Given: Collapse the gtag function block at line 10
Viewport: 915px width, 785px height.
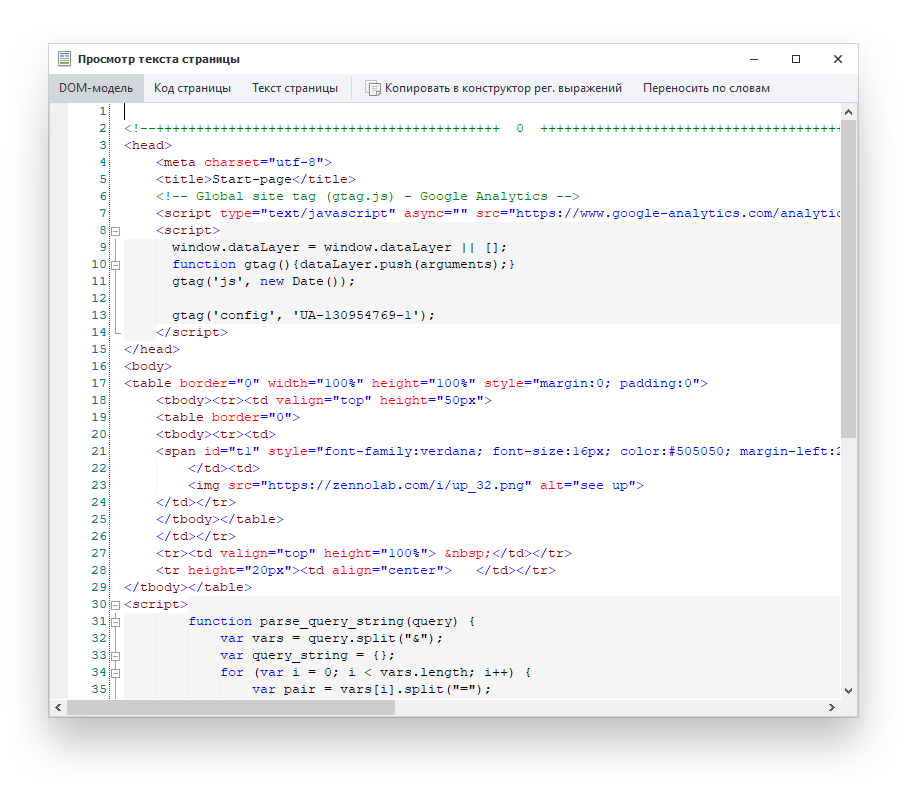Looking at the screenshot, I should pos(115,264).
